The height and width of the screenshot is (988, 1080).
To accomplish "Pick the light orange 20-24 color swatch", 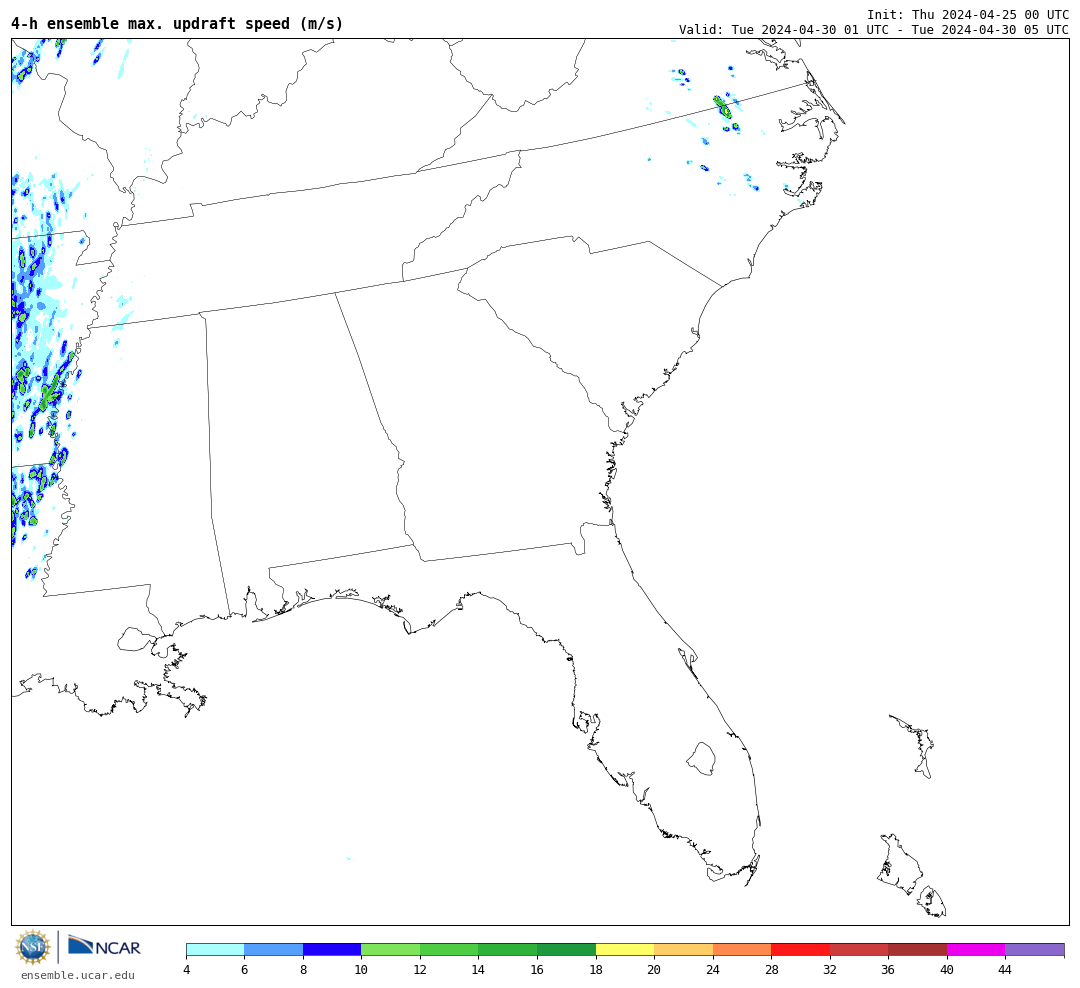I will 683,950.
